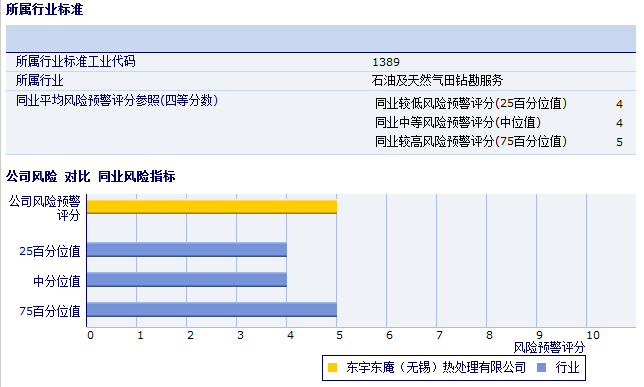Select the 中分位值 blue bar

pyautogui.click(x=186, y=279)
